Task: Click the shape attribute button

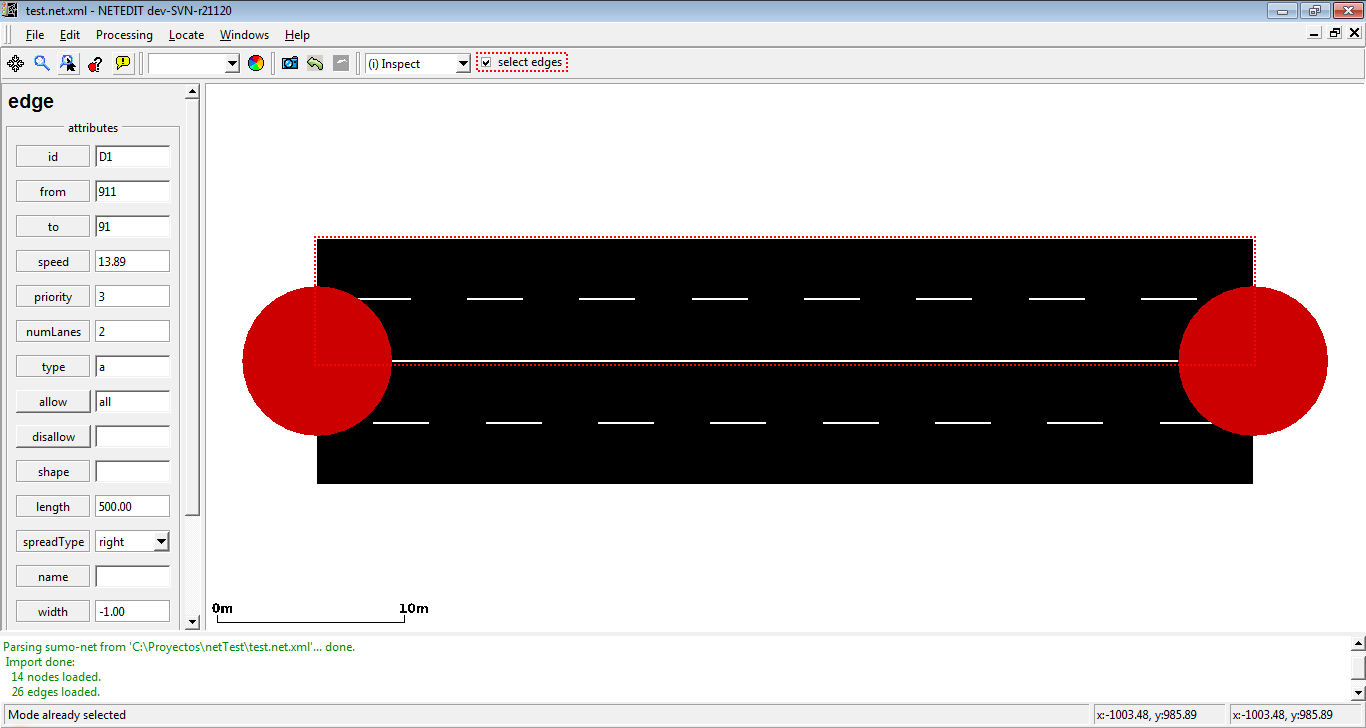Action: click(53, 471)
